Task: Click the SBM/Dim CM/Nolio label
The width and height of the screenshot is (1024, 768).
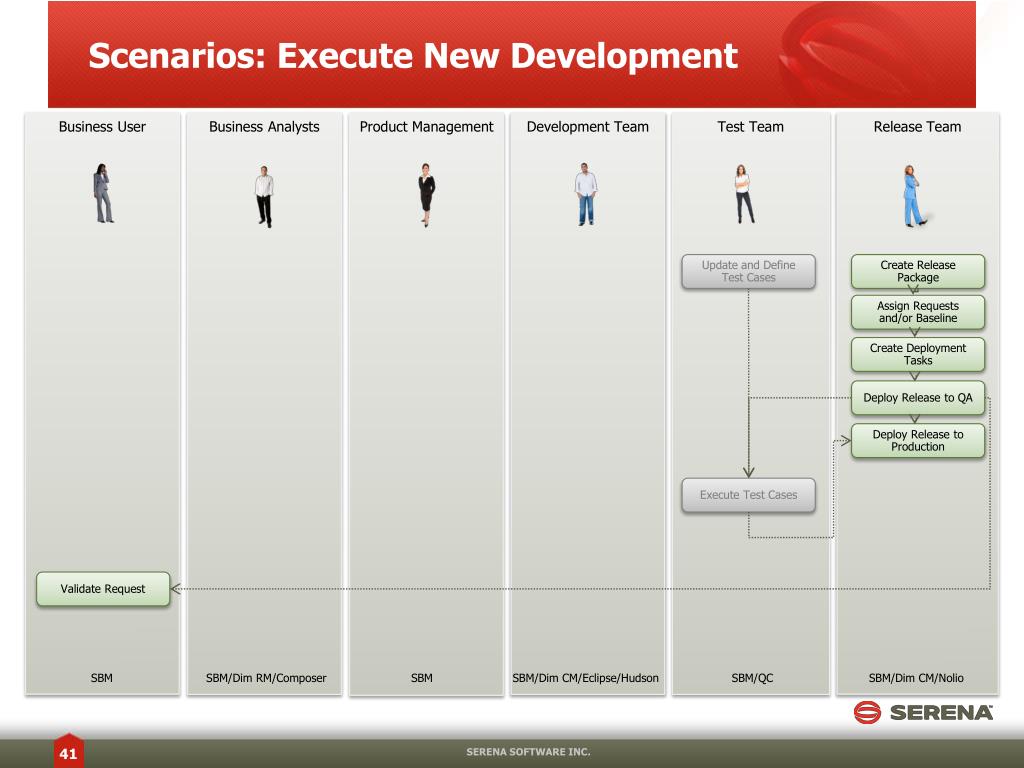Action: coord(916,678)
